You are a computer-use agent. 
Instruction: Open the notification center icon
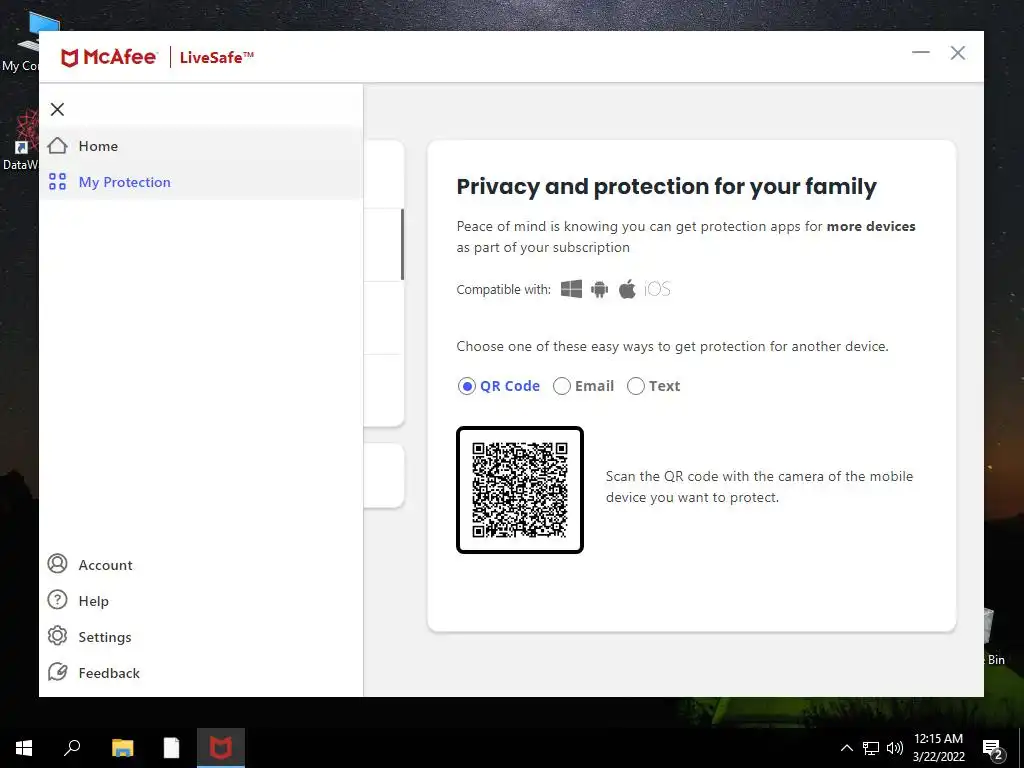pos(993,749)
